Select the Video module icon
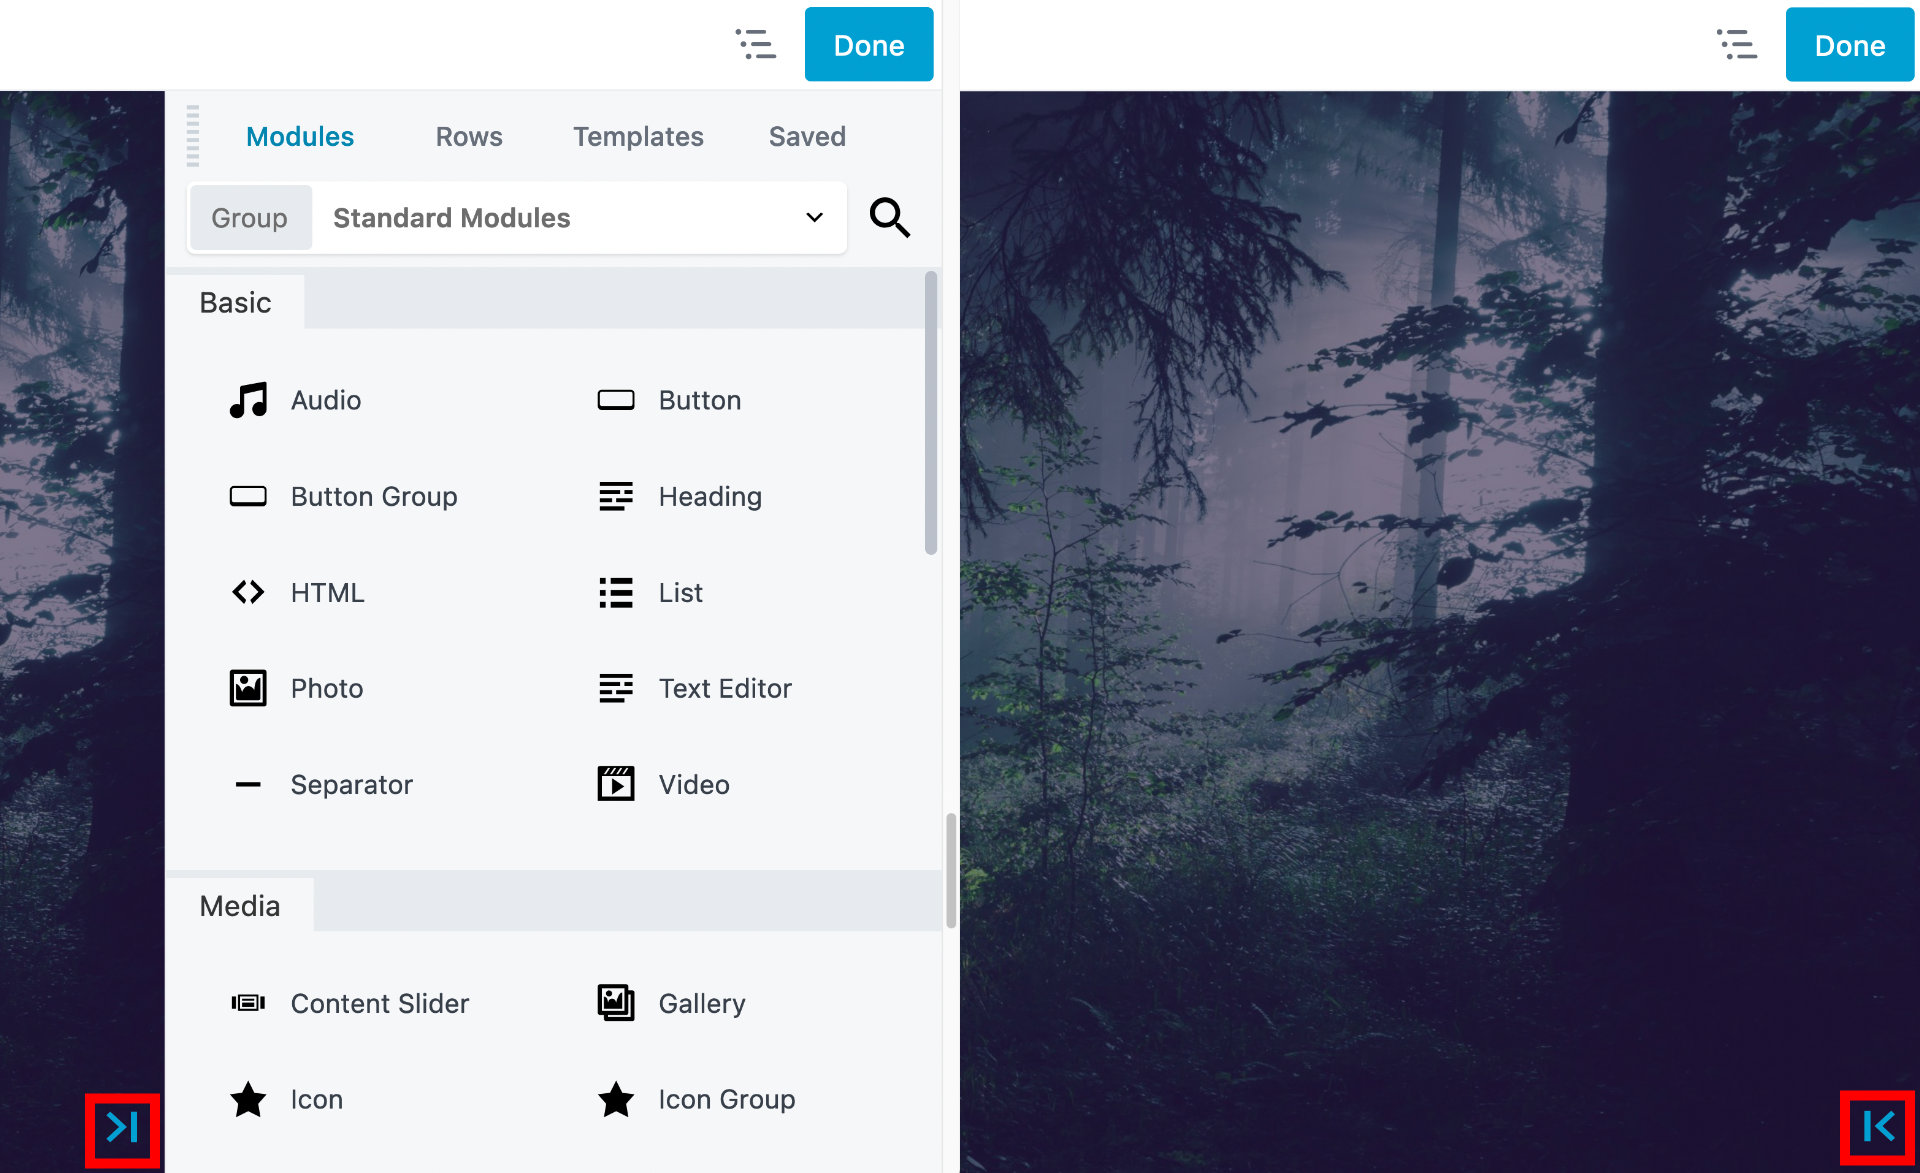Viewport: 1920px width, 1173px height. (616, 783)
